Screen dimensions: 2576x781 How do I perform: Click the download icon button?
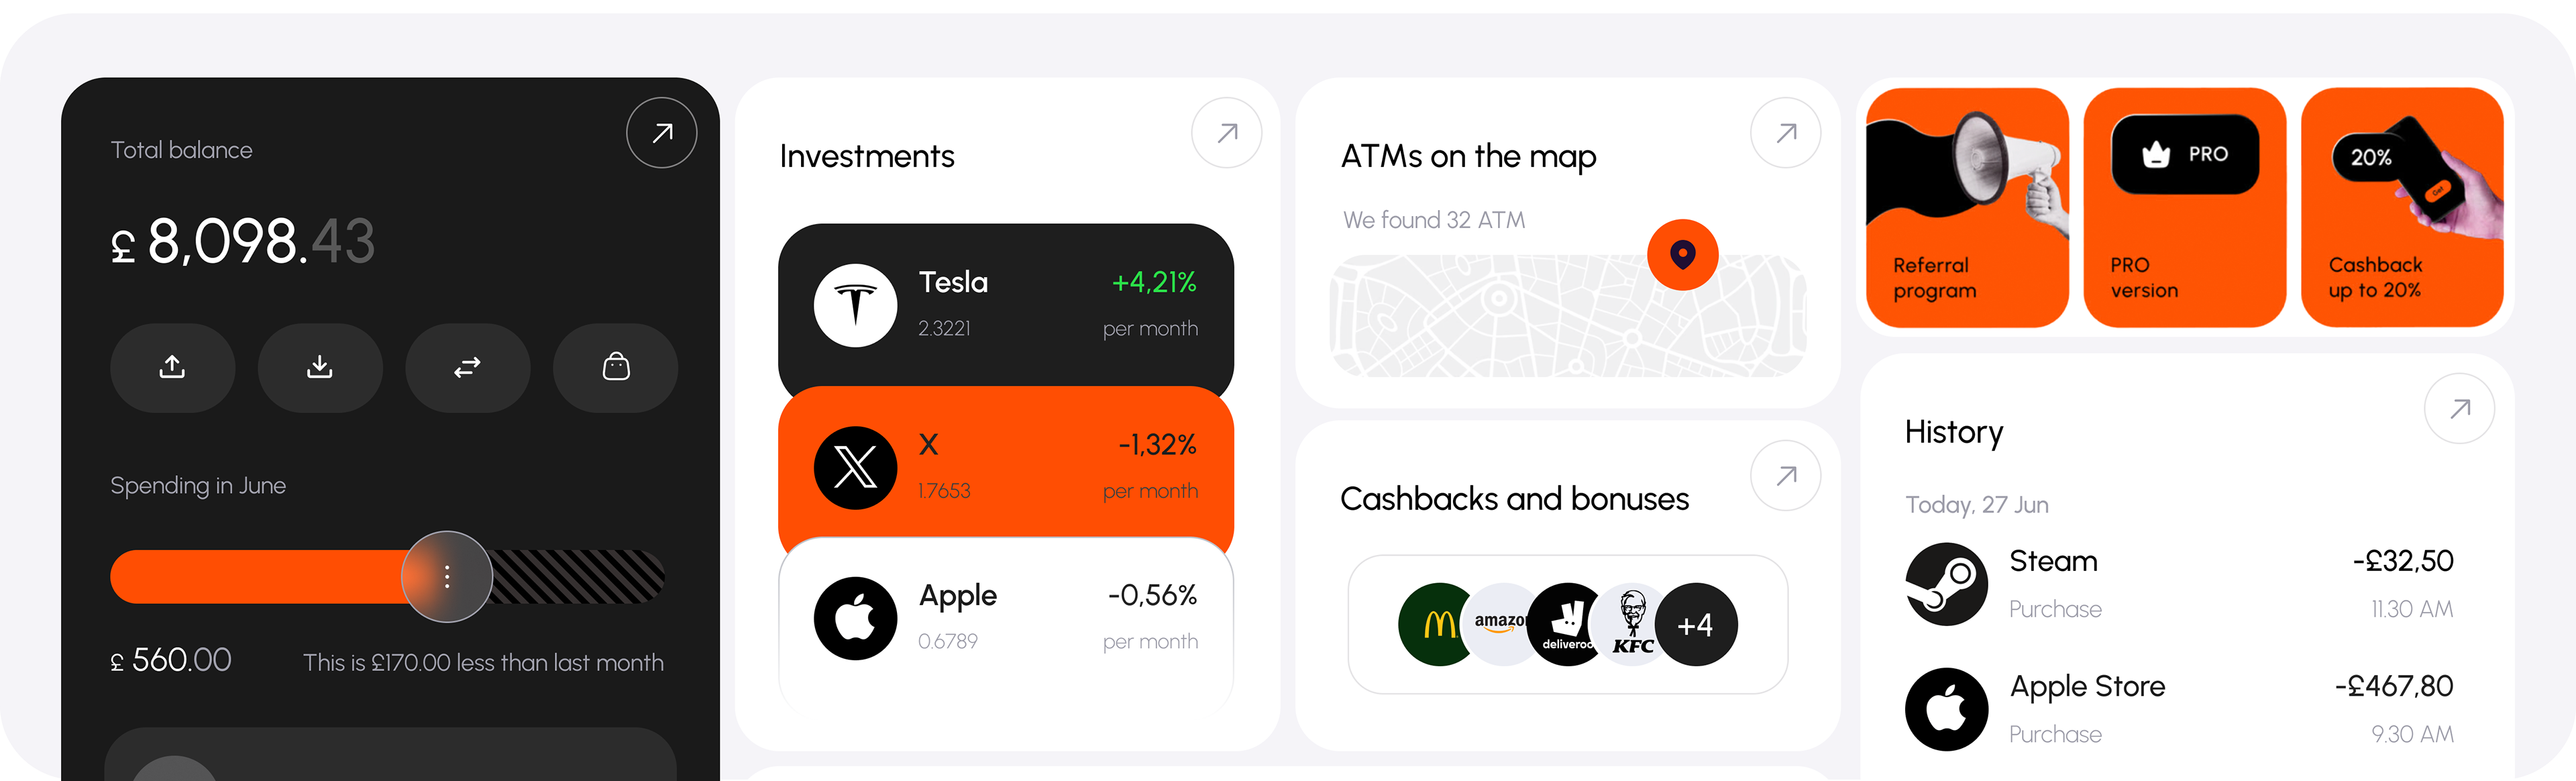320,367
